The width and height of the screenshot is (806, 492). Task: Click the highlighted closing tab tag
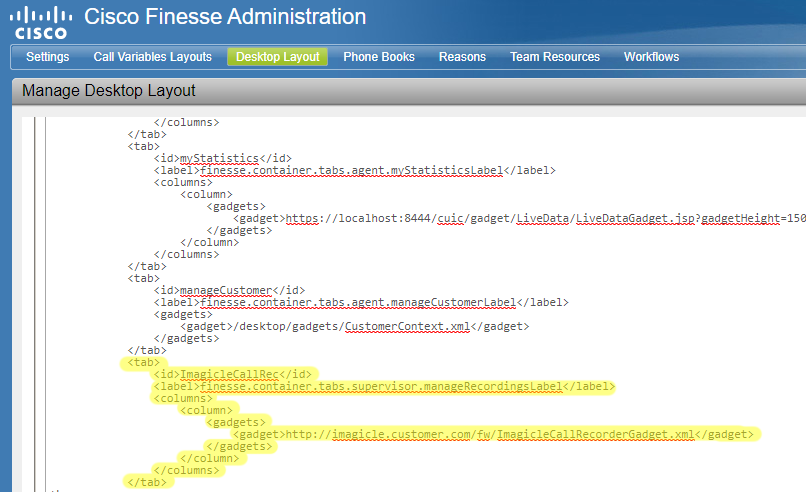(x=145, y=482)
